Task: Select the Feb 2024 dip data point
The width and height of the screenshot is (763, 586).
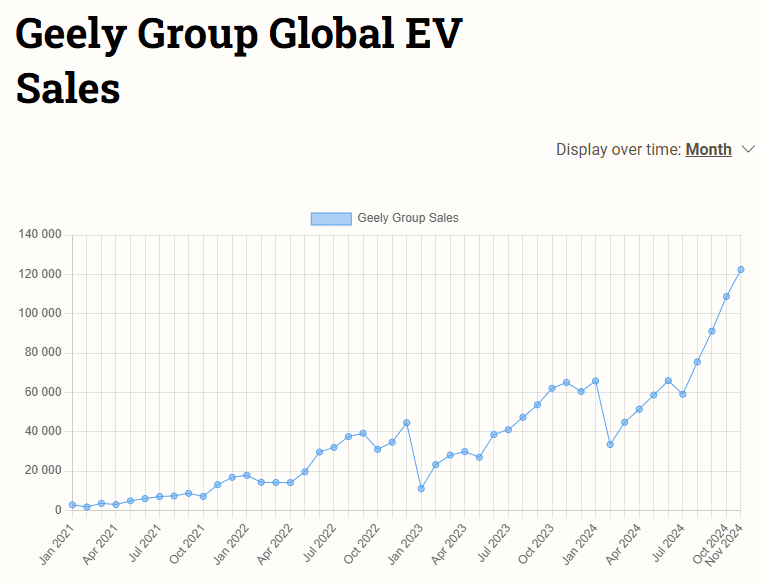Action: (610, 444)
